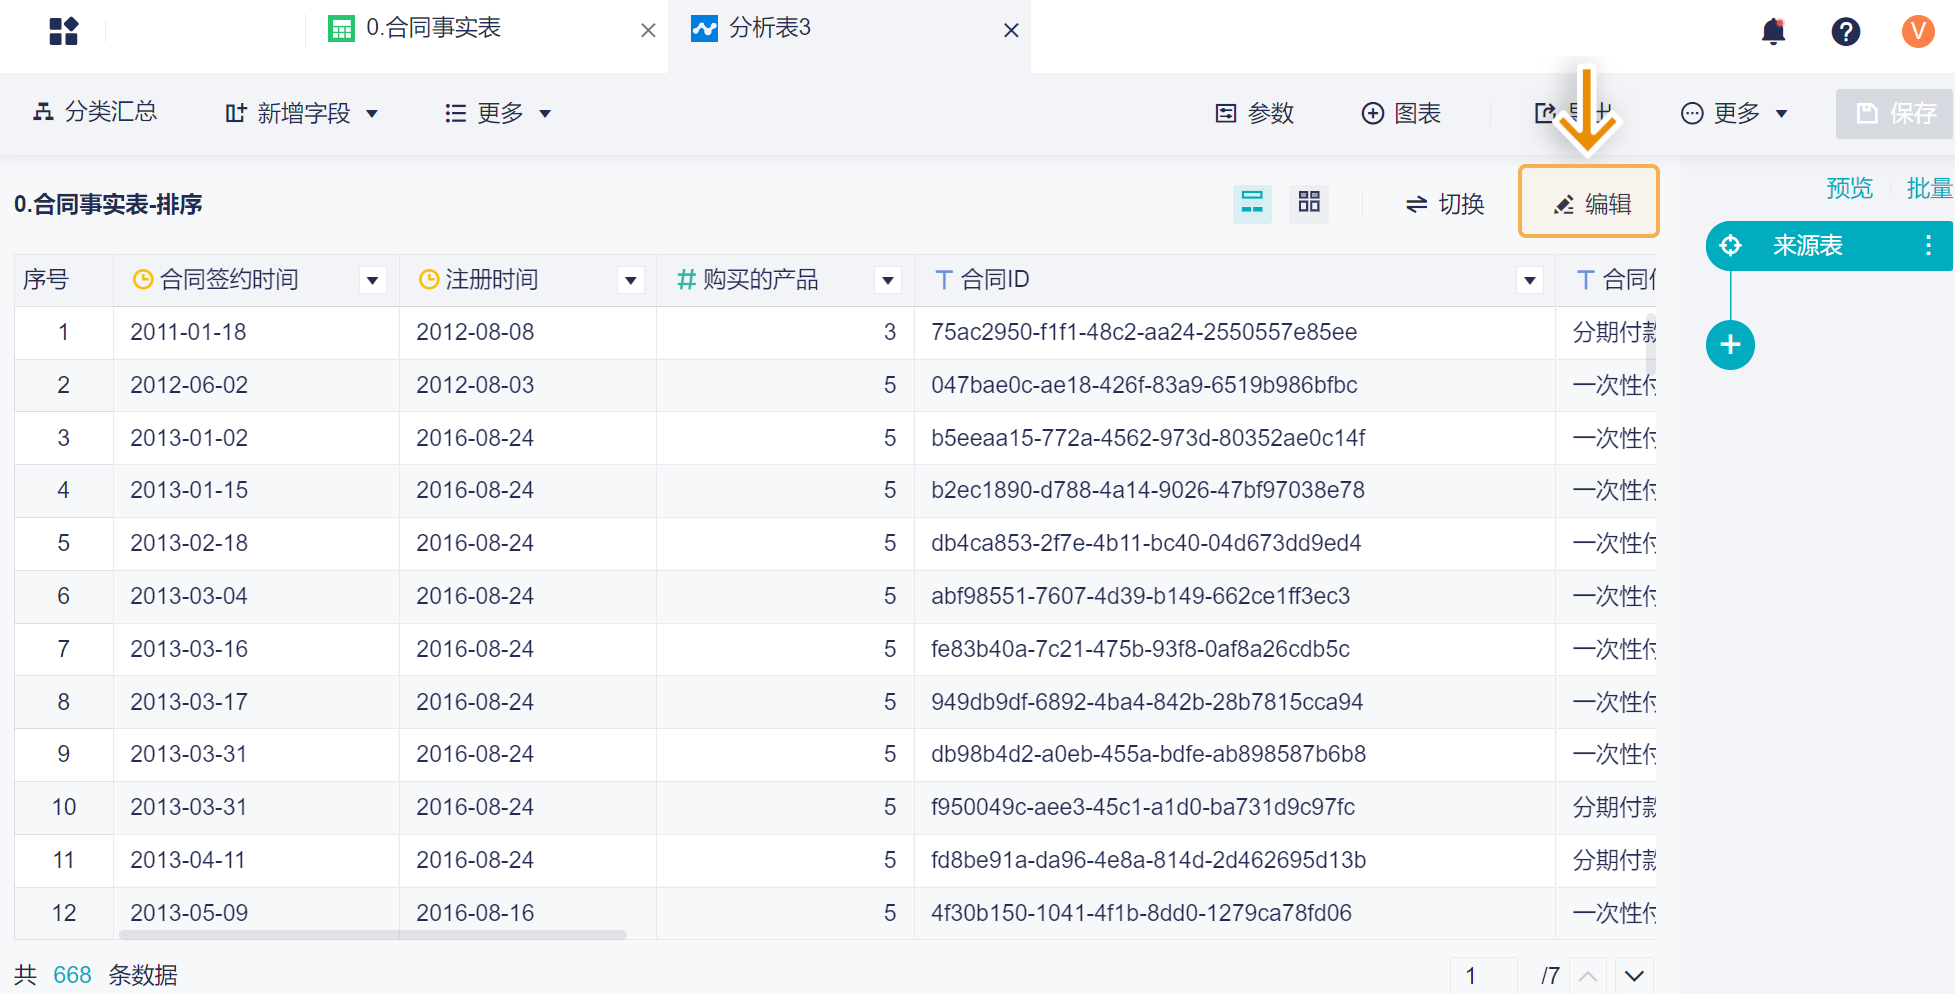Open the 参数 settings

1254,113
